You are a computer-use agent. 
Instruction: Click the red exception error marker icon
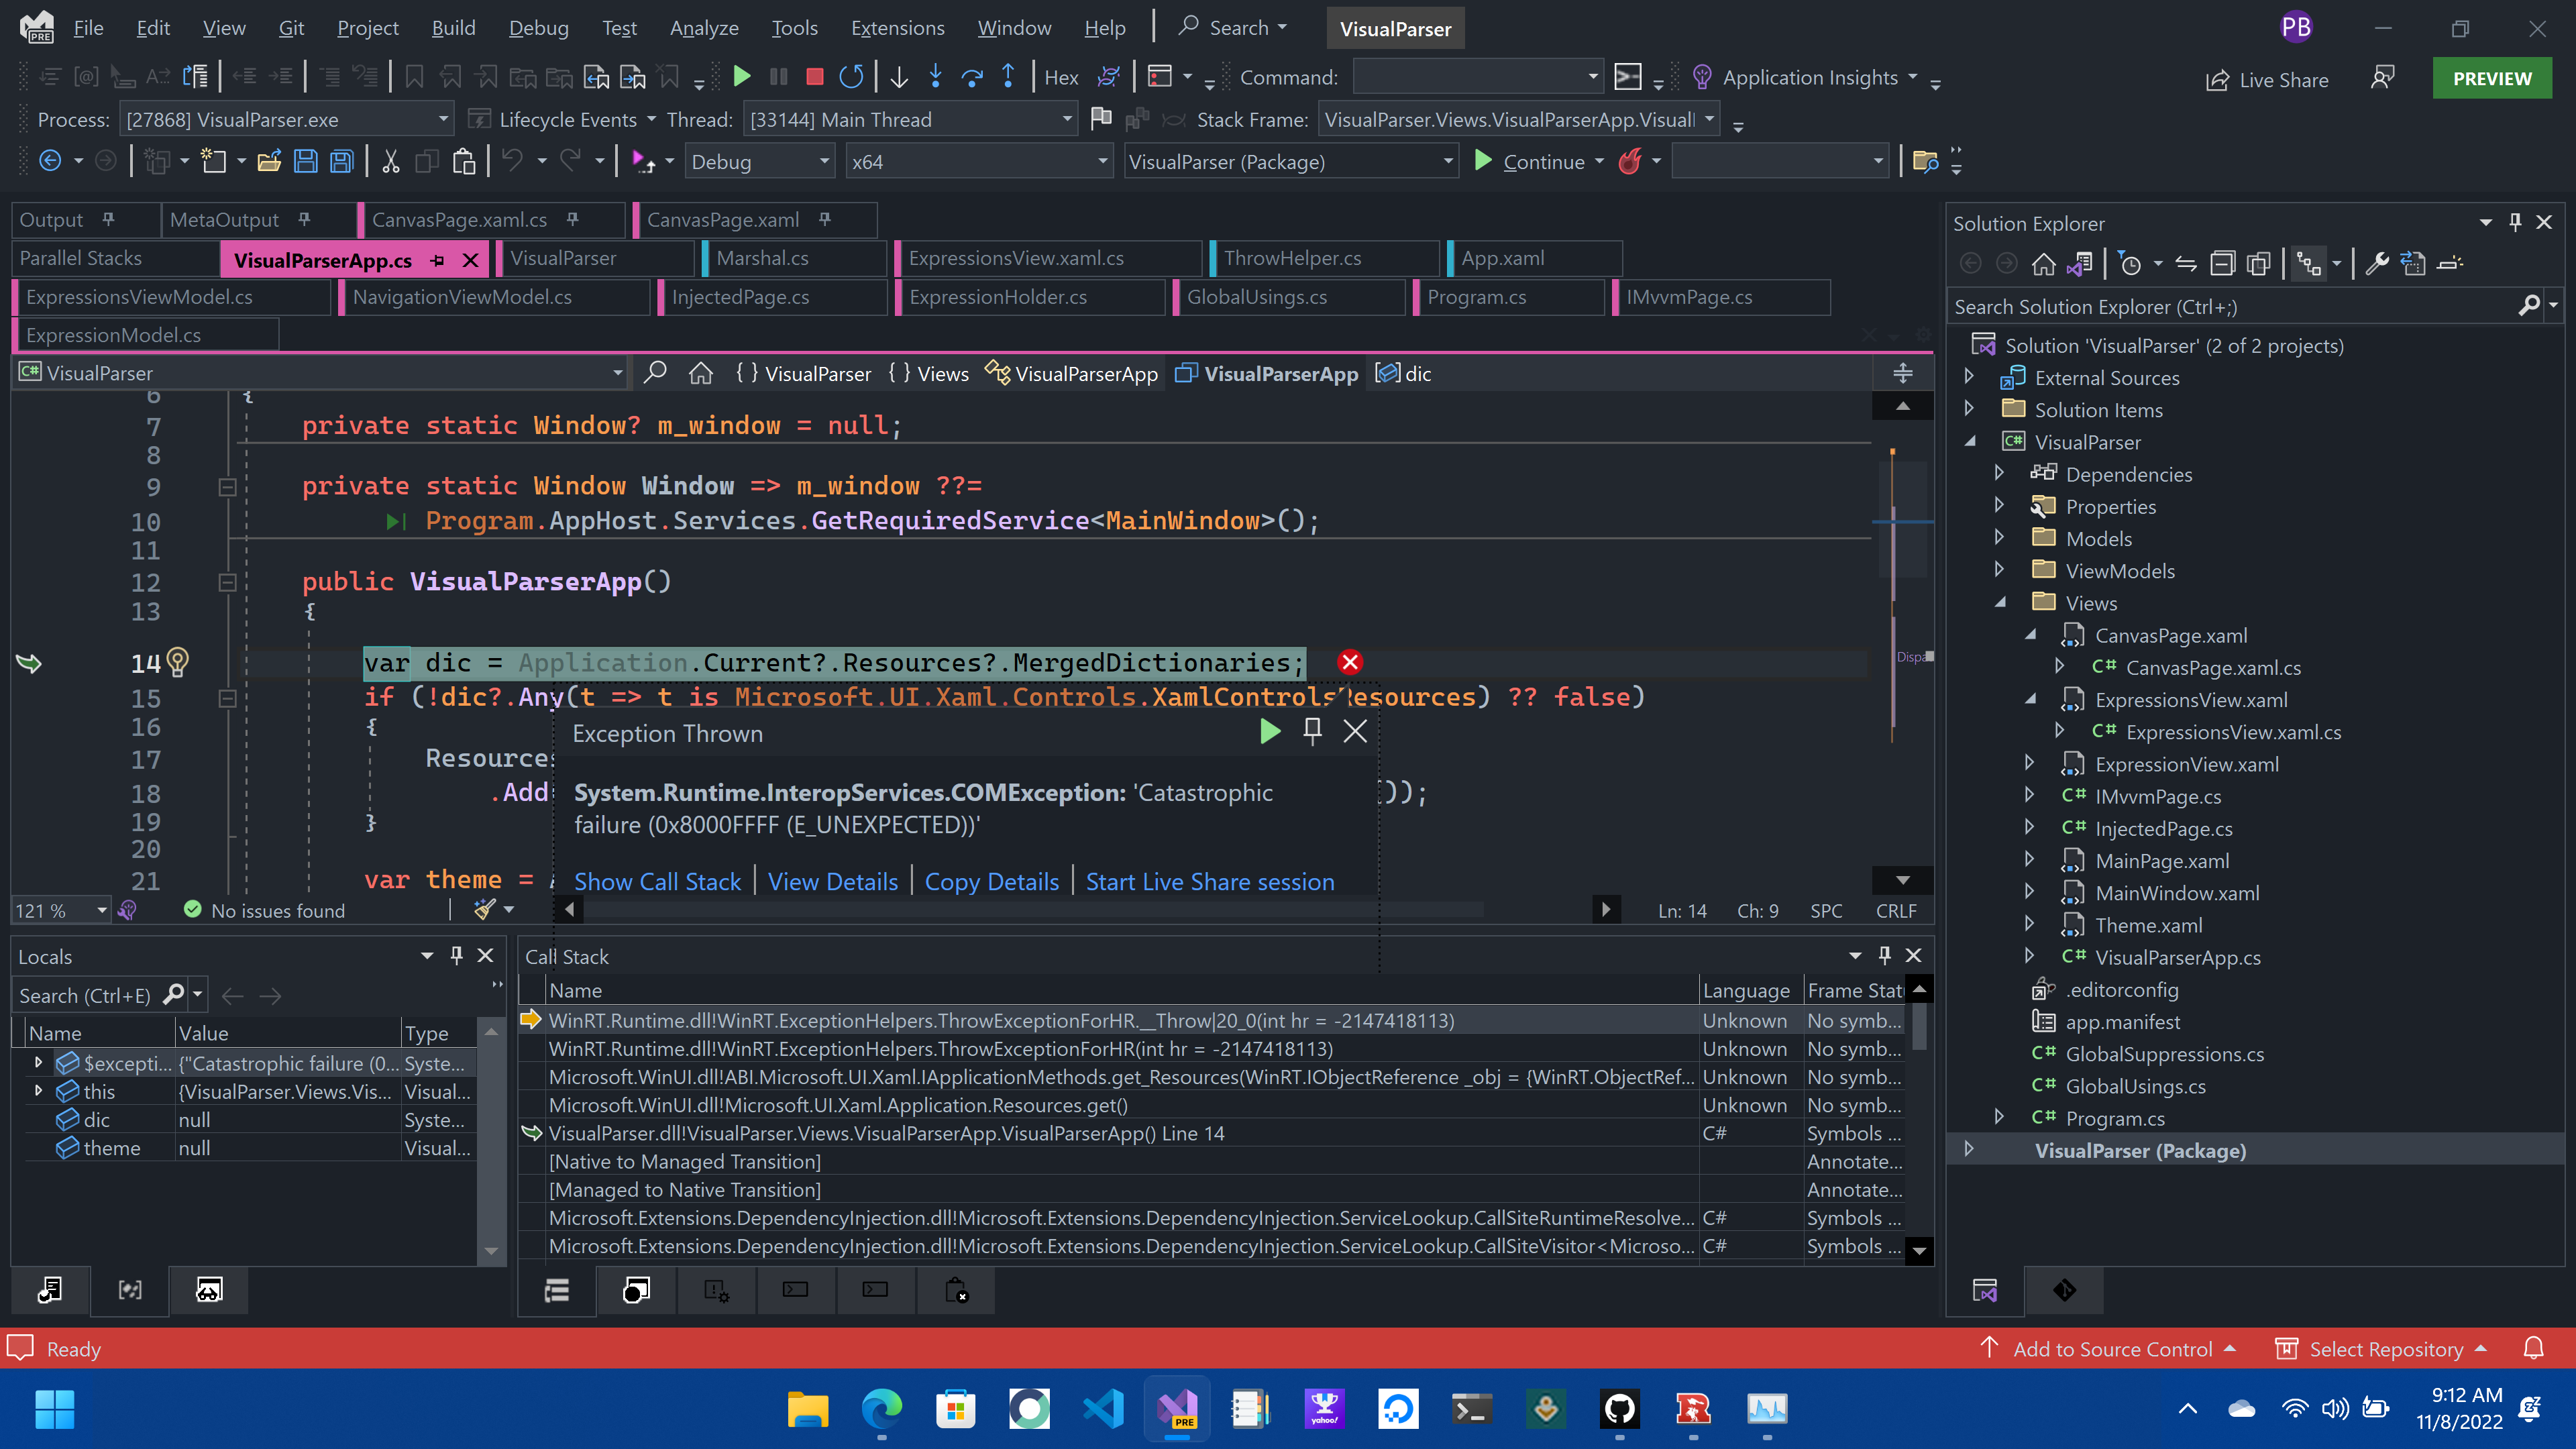tap(1350, 662)
